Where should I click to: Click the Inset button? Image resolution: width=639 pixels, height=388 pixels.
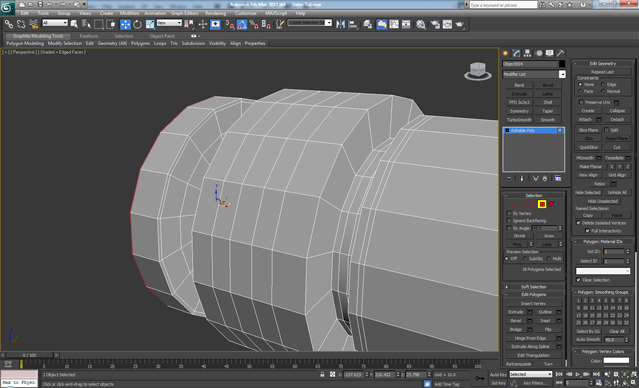545,321
